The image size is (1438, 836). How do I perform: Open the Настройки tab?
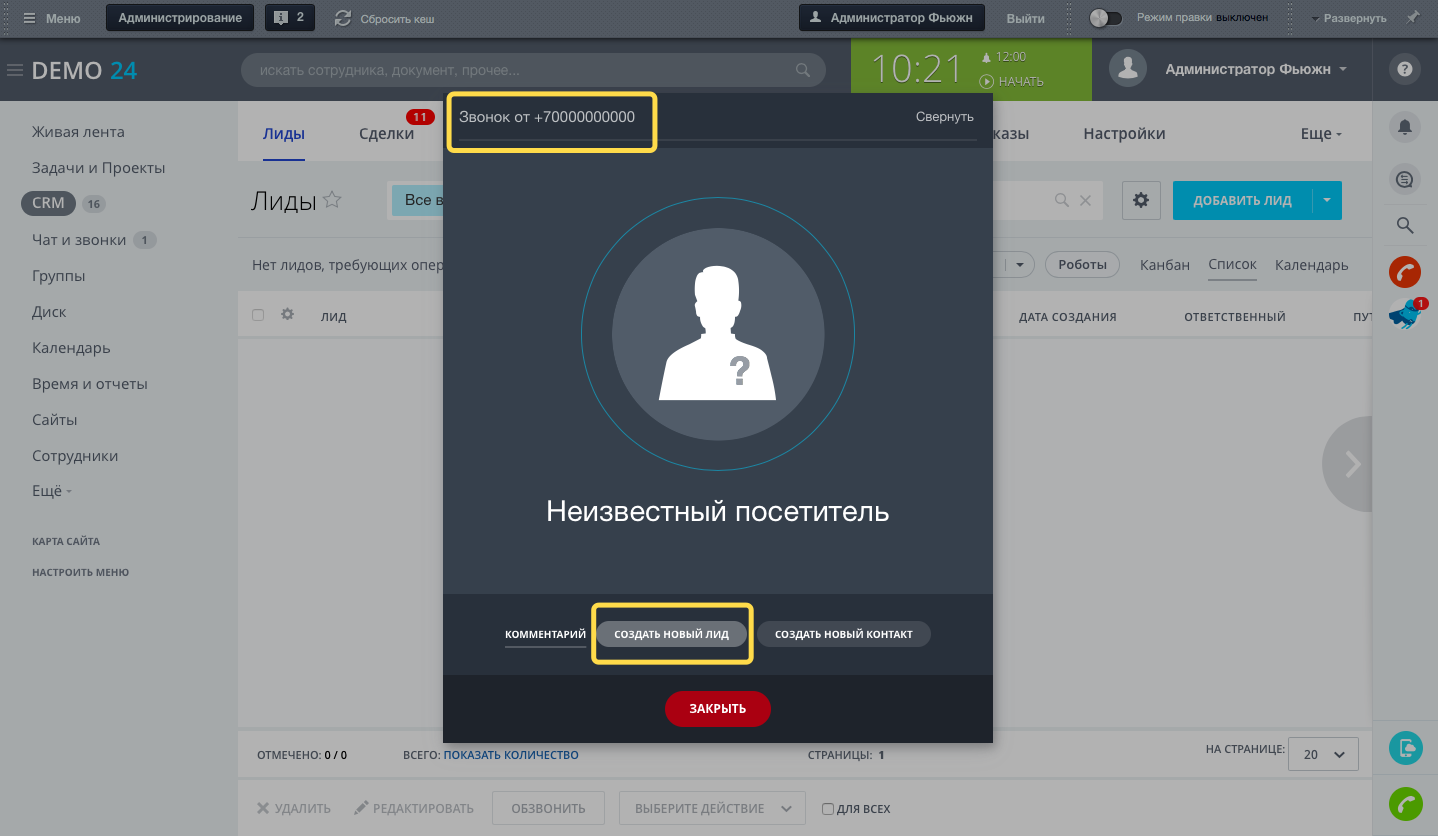tap(1122, 132)
